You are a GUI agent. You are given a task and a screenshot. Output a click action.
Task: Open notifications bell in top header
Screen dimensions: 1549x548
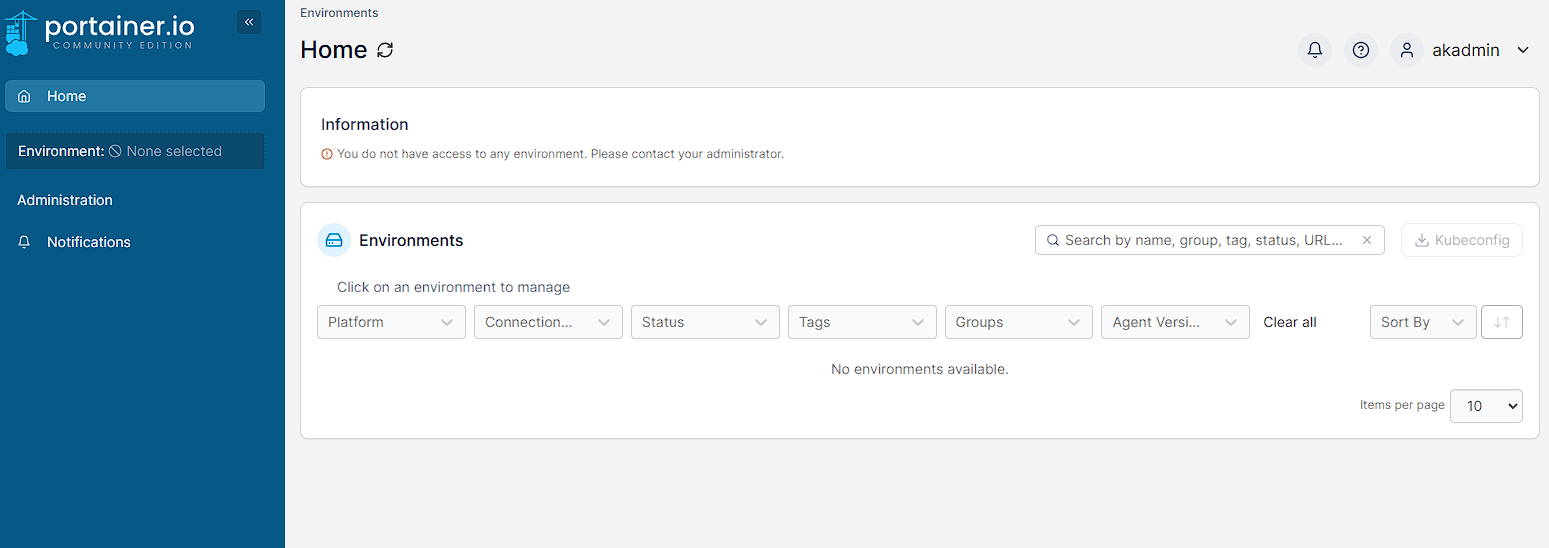click(1315, 50)
